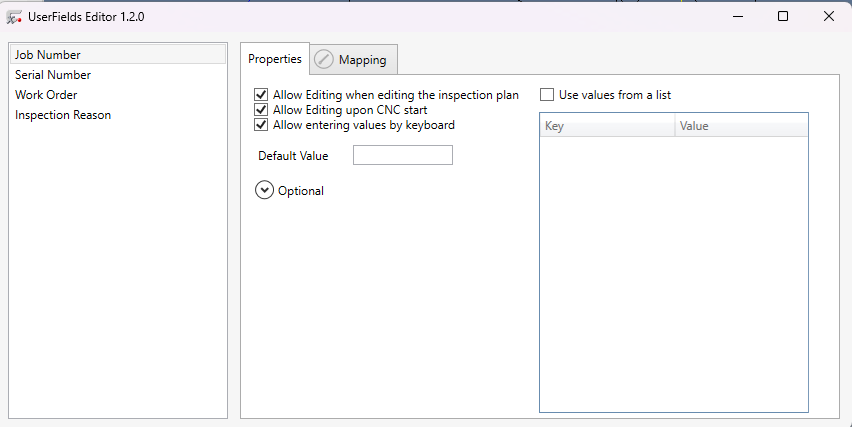Screen dimensions: 852x427
Task: Toggle Allow Editing when editing inspection plan
Action: [x=262, y=95]
